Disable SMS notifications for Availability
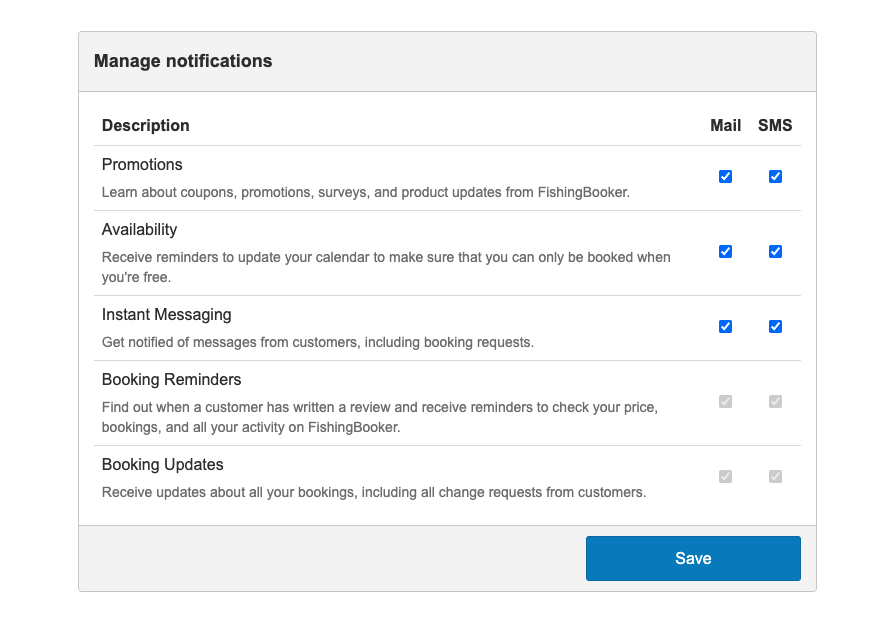The width and height of the screenshot is (885, 620). [x=775, y=251]
